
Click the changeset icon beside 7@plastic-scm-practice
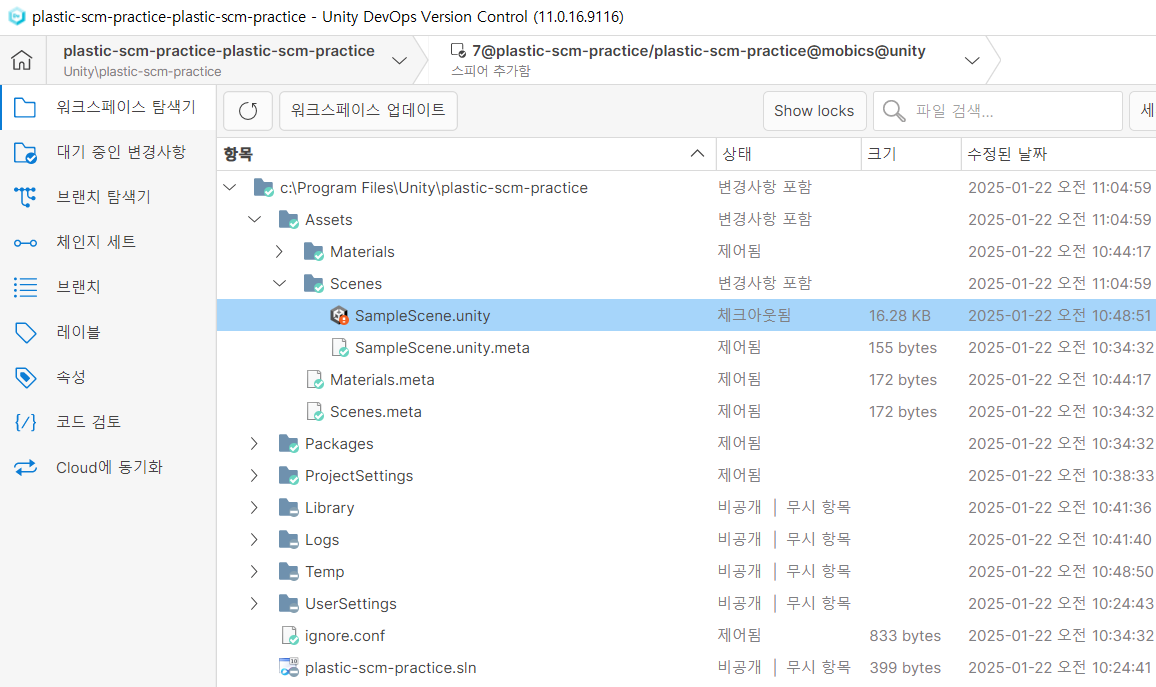point(458,51)
